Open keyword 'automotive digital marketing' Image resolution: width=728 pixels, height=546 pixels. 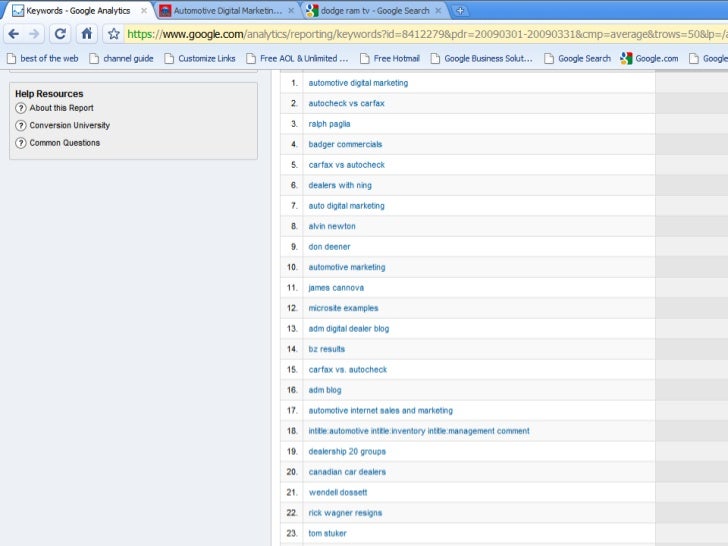pos(358,83)
